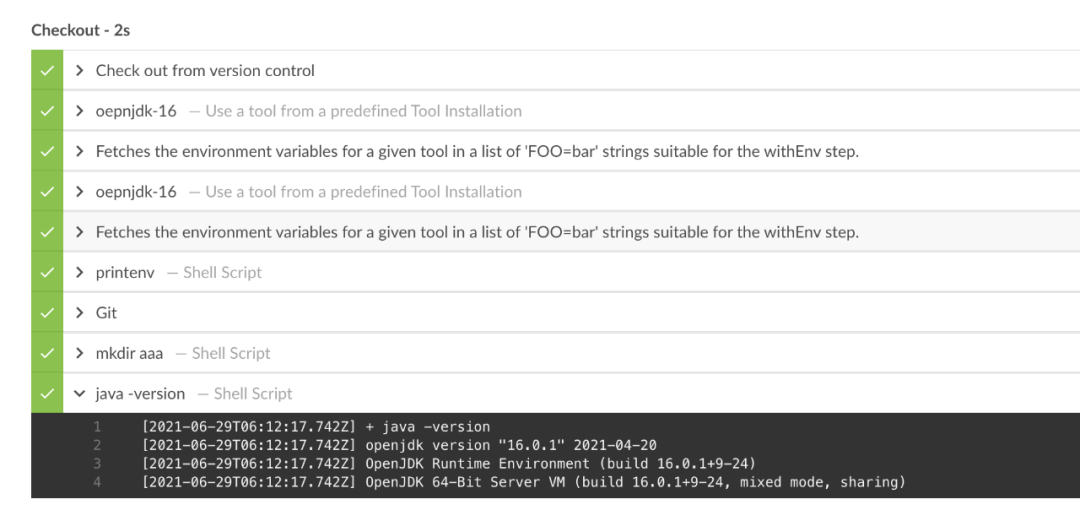
Task: Click the green check icon beside "Check out from version control"
Action: 46,71
